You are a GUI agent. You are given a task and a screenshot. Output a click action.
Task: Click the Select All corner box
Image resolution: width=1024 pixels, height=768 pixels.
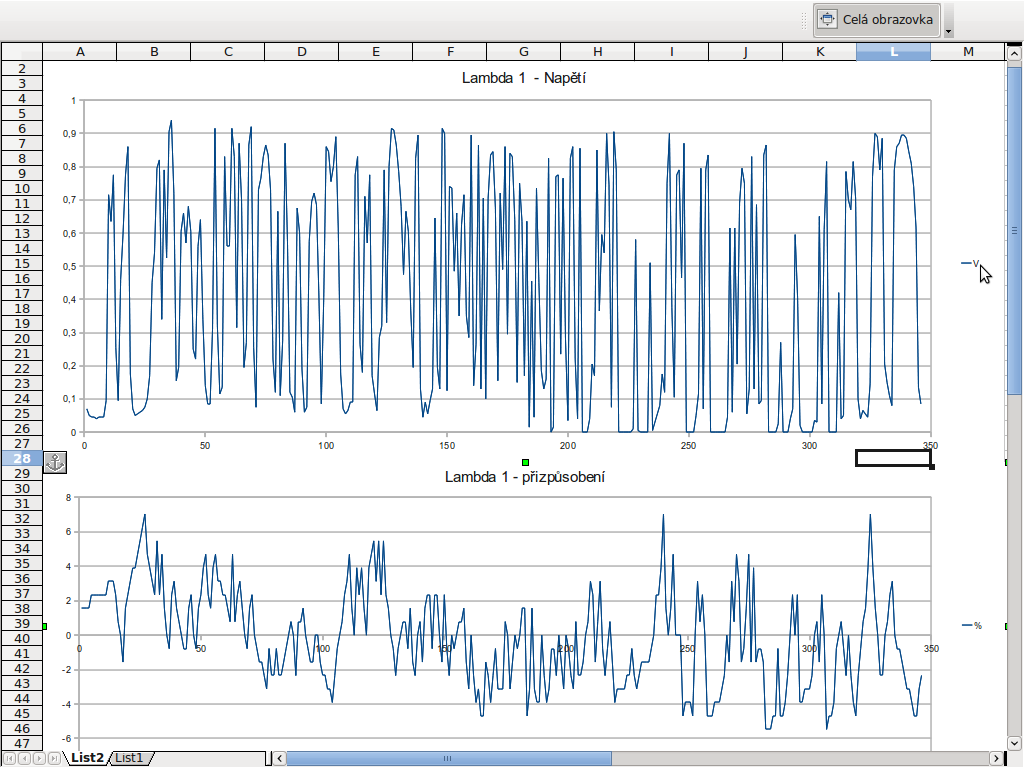[x=22, y=52]
